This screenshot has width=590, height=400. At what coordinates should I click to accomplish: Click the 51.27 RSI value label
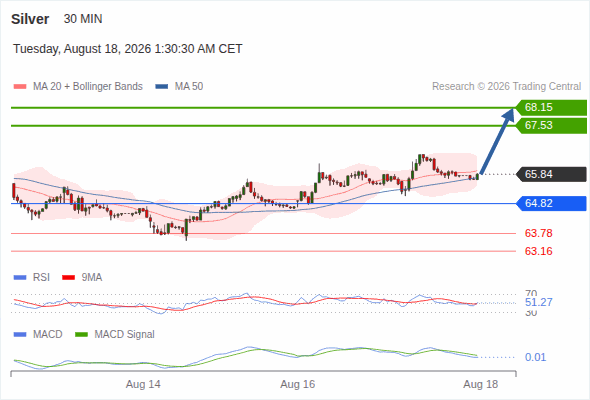coord(538,302)
